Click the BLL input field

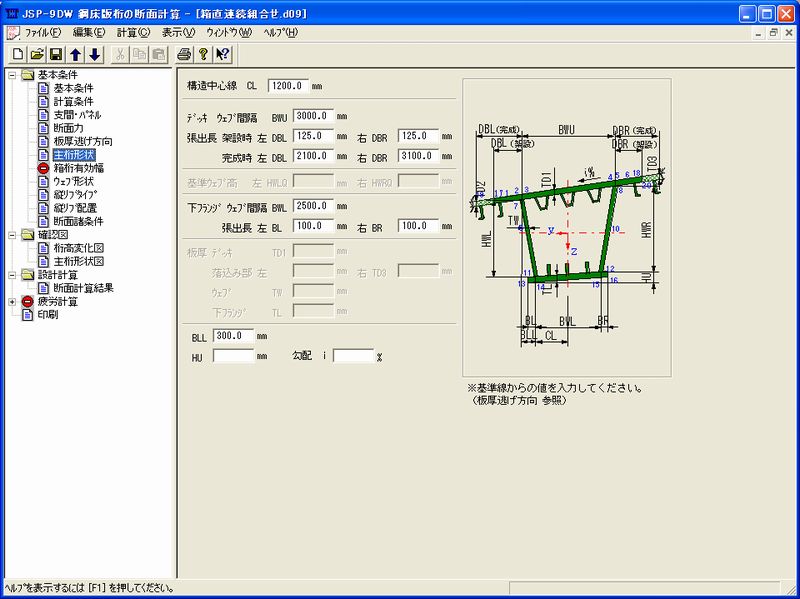click(x=233, y=336)
